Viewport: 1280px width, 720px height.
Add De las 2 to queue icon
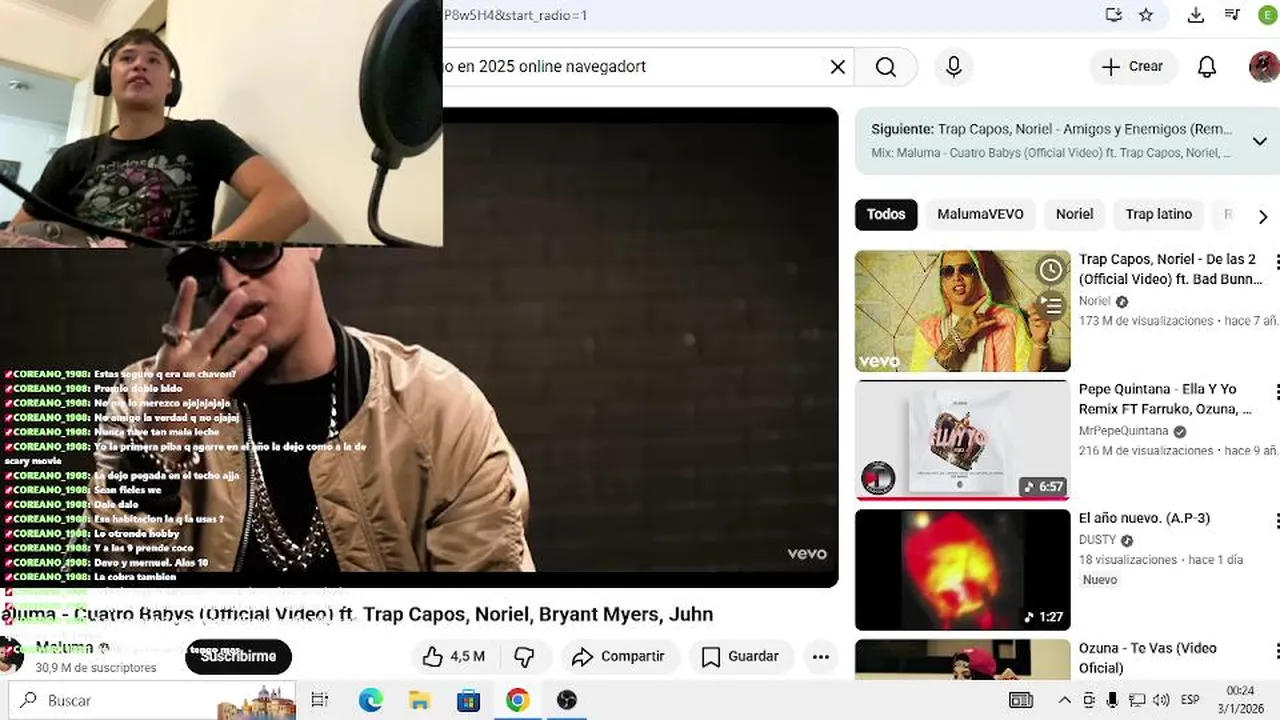(x=1050, y=305)
